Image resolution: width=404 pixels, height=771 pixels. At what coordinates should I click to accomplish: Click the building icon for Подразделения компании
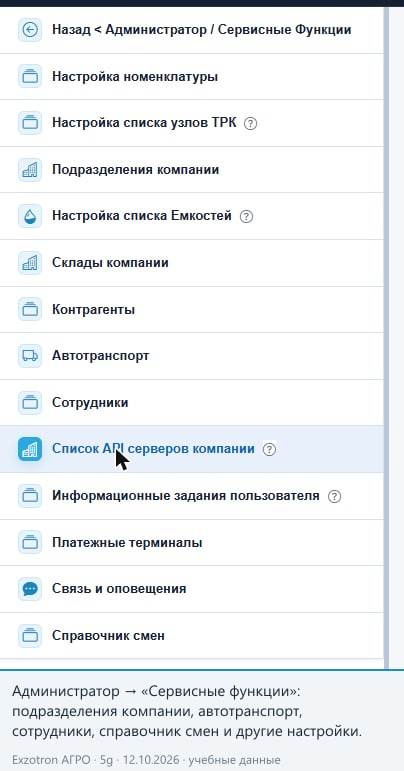click(30, 170)
